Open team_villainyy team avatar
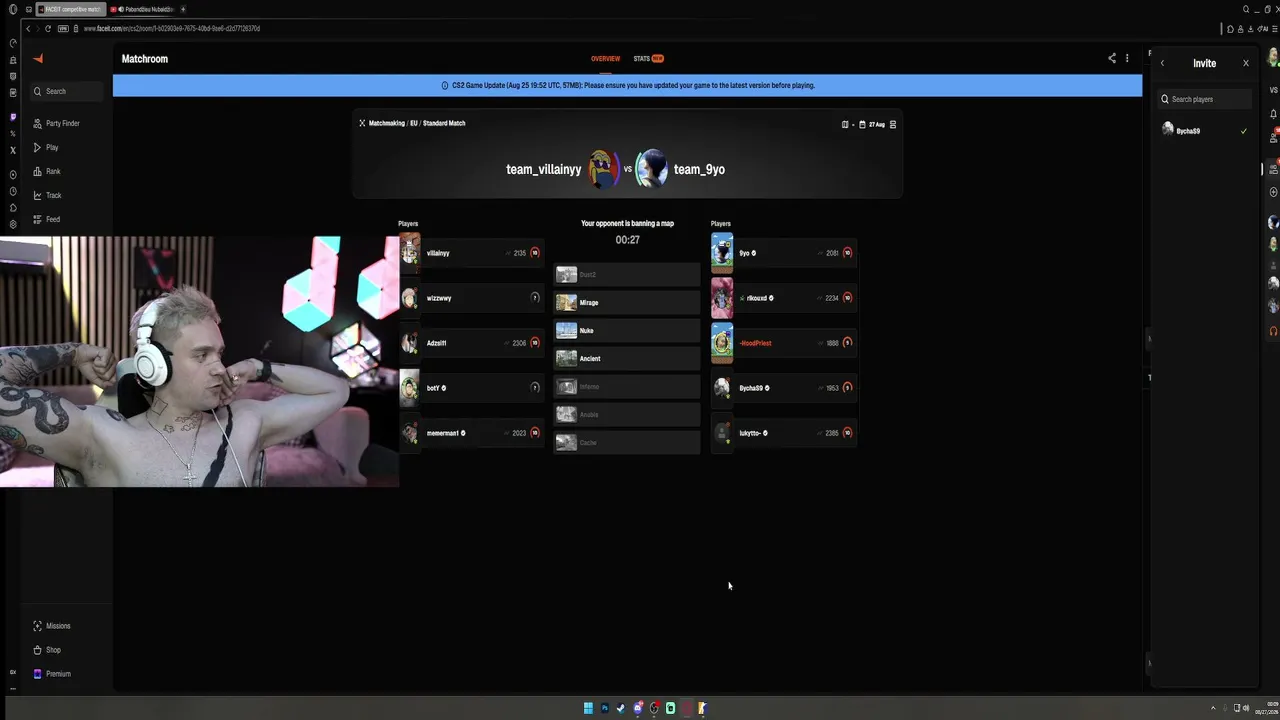This screenshot has height=720, width=1280. pyautogui.click(x=603, y=169)
